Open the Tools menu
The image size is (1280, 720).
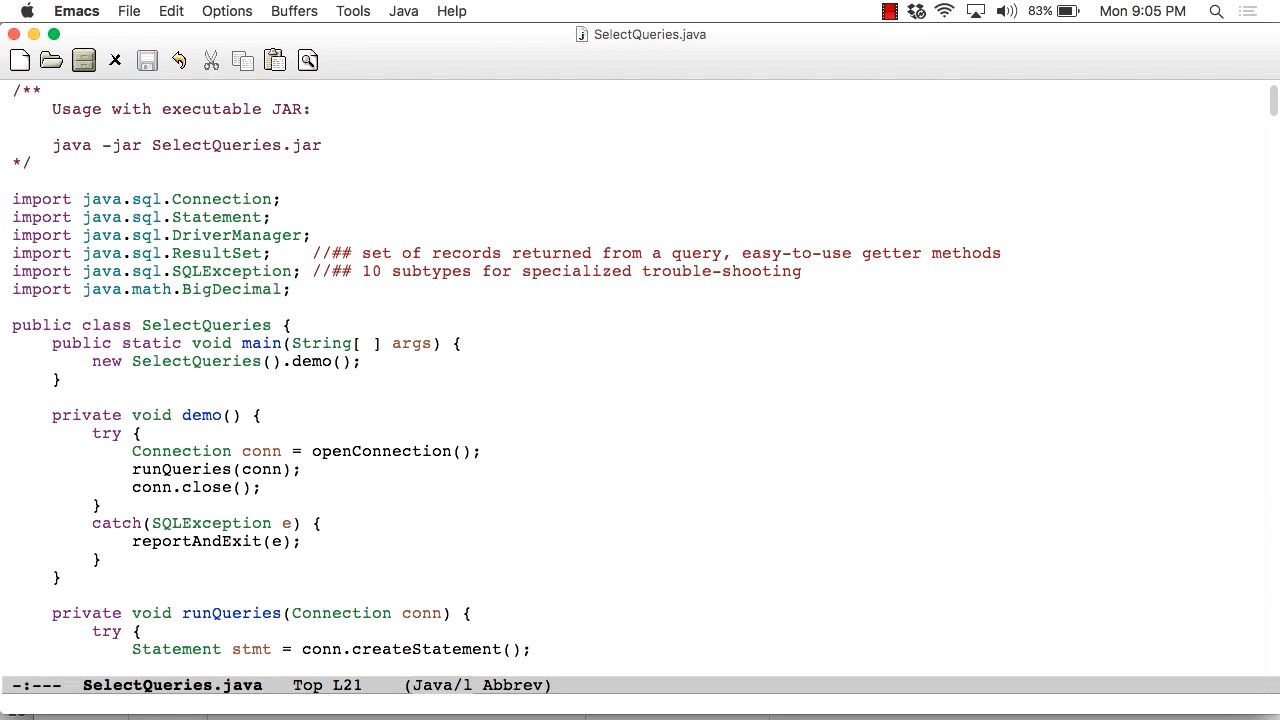pyautogui.click(x=353, y=11)
